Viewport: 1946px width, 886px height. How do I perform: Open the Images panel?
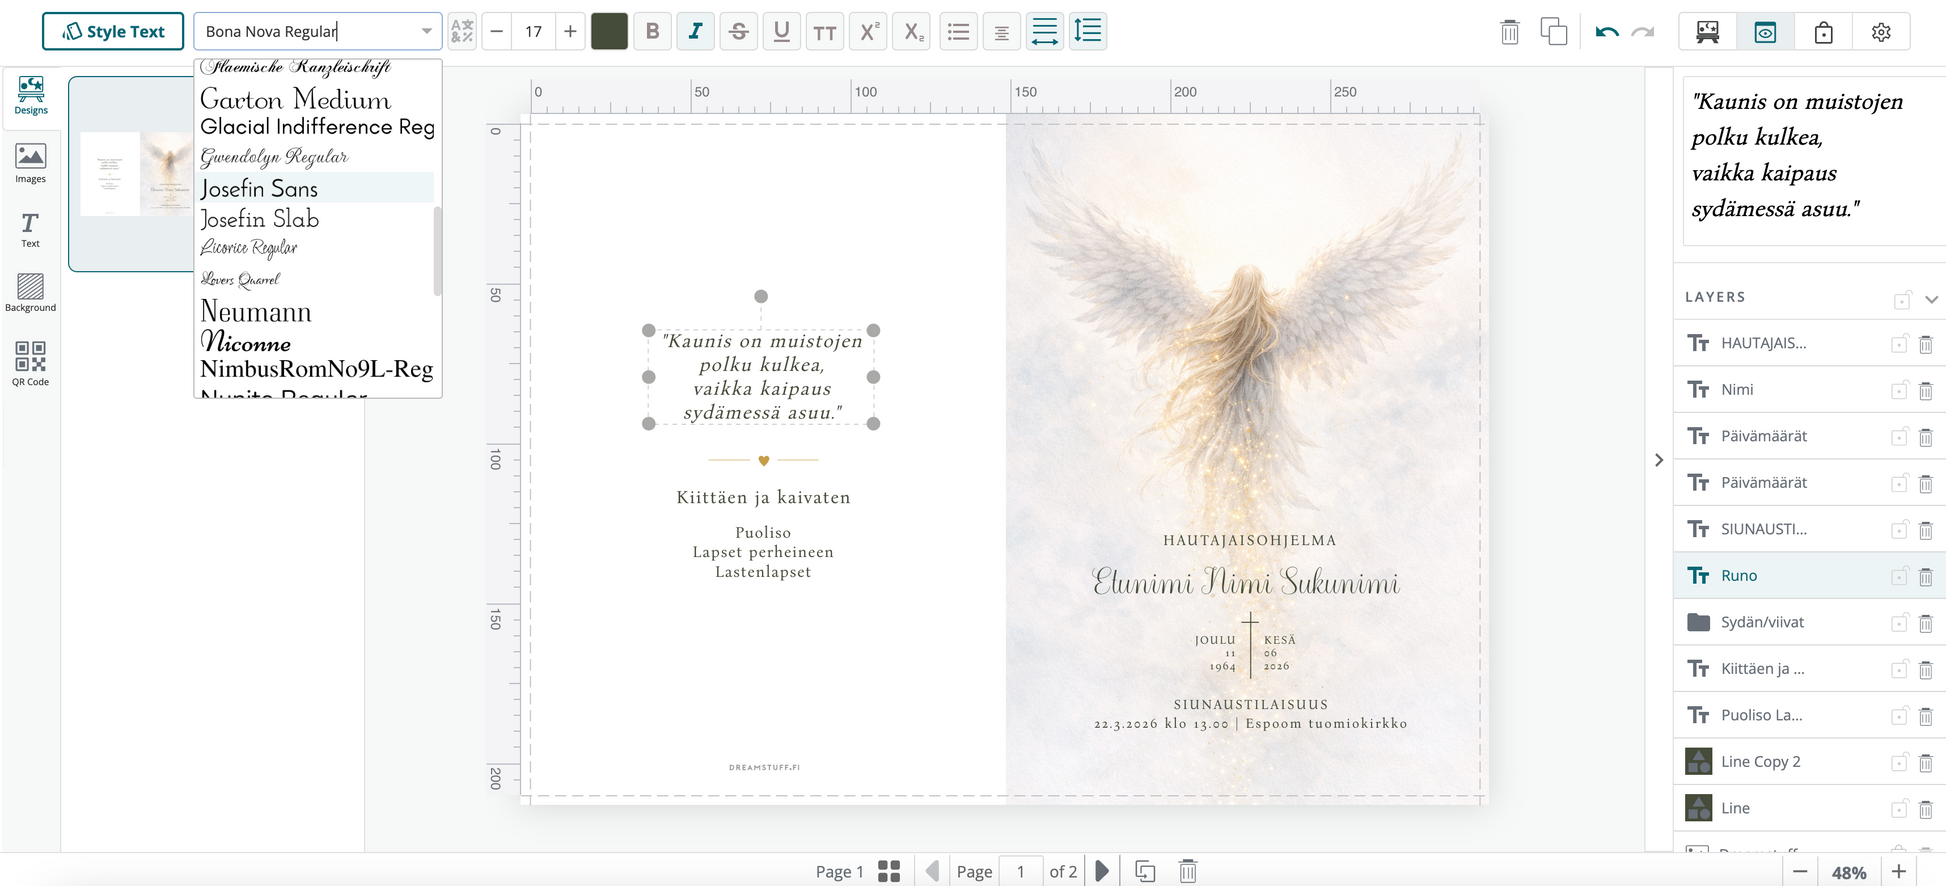click(31, 163)
